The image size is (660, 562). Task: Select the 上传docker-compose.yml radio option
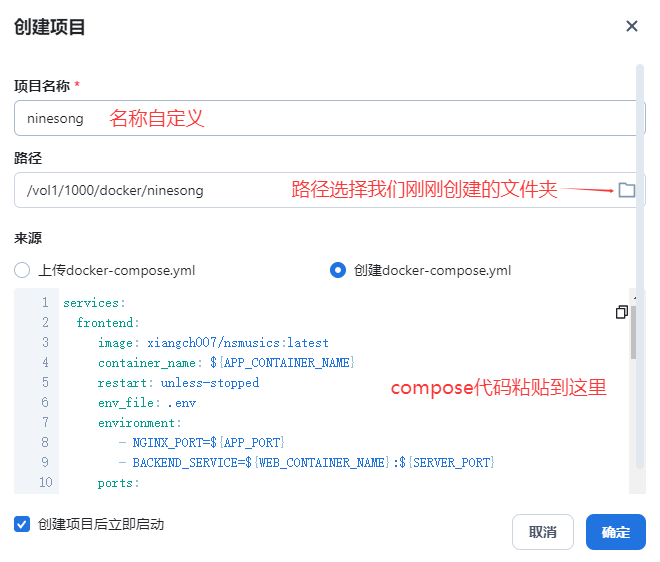23,270
